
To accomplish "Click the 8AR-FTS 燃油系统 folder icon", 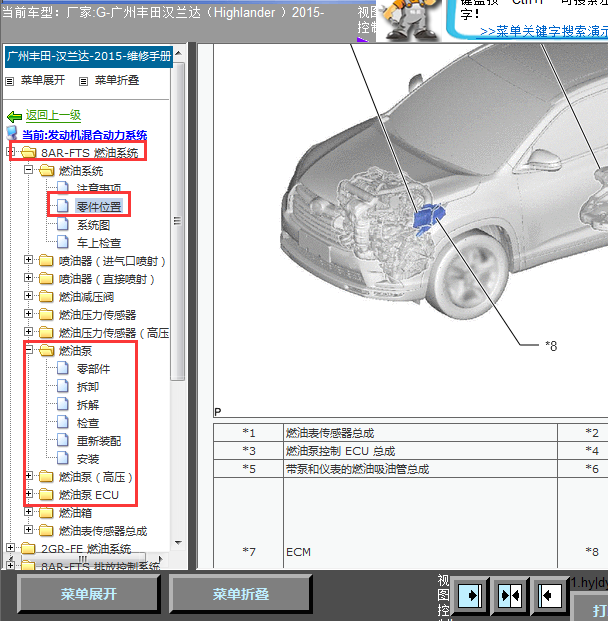I will pyautogui.click(x=29, y=152).
